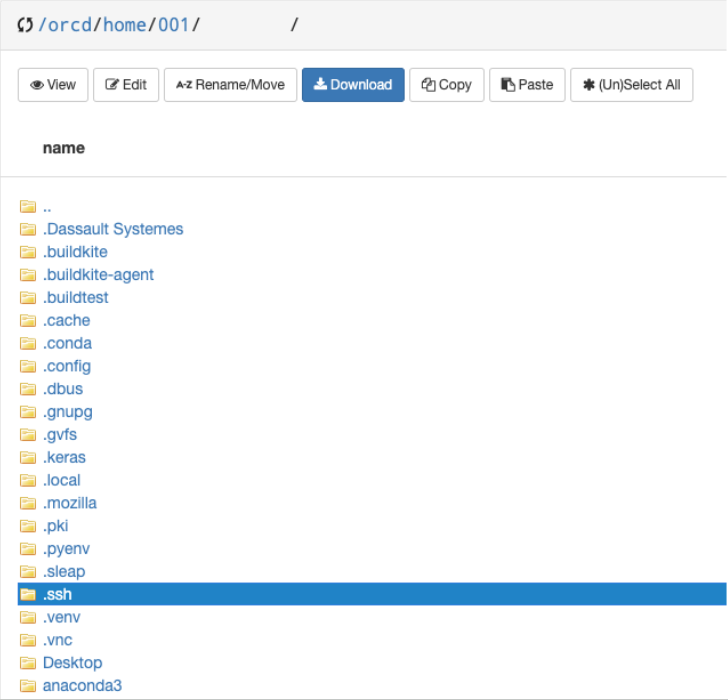Open the .buildtest folder
Screen dimensions: 728x700
(x=75, y=298)
